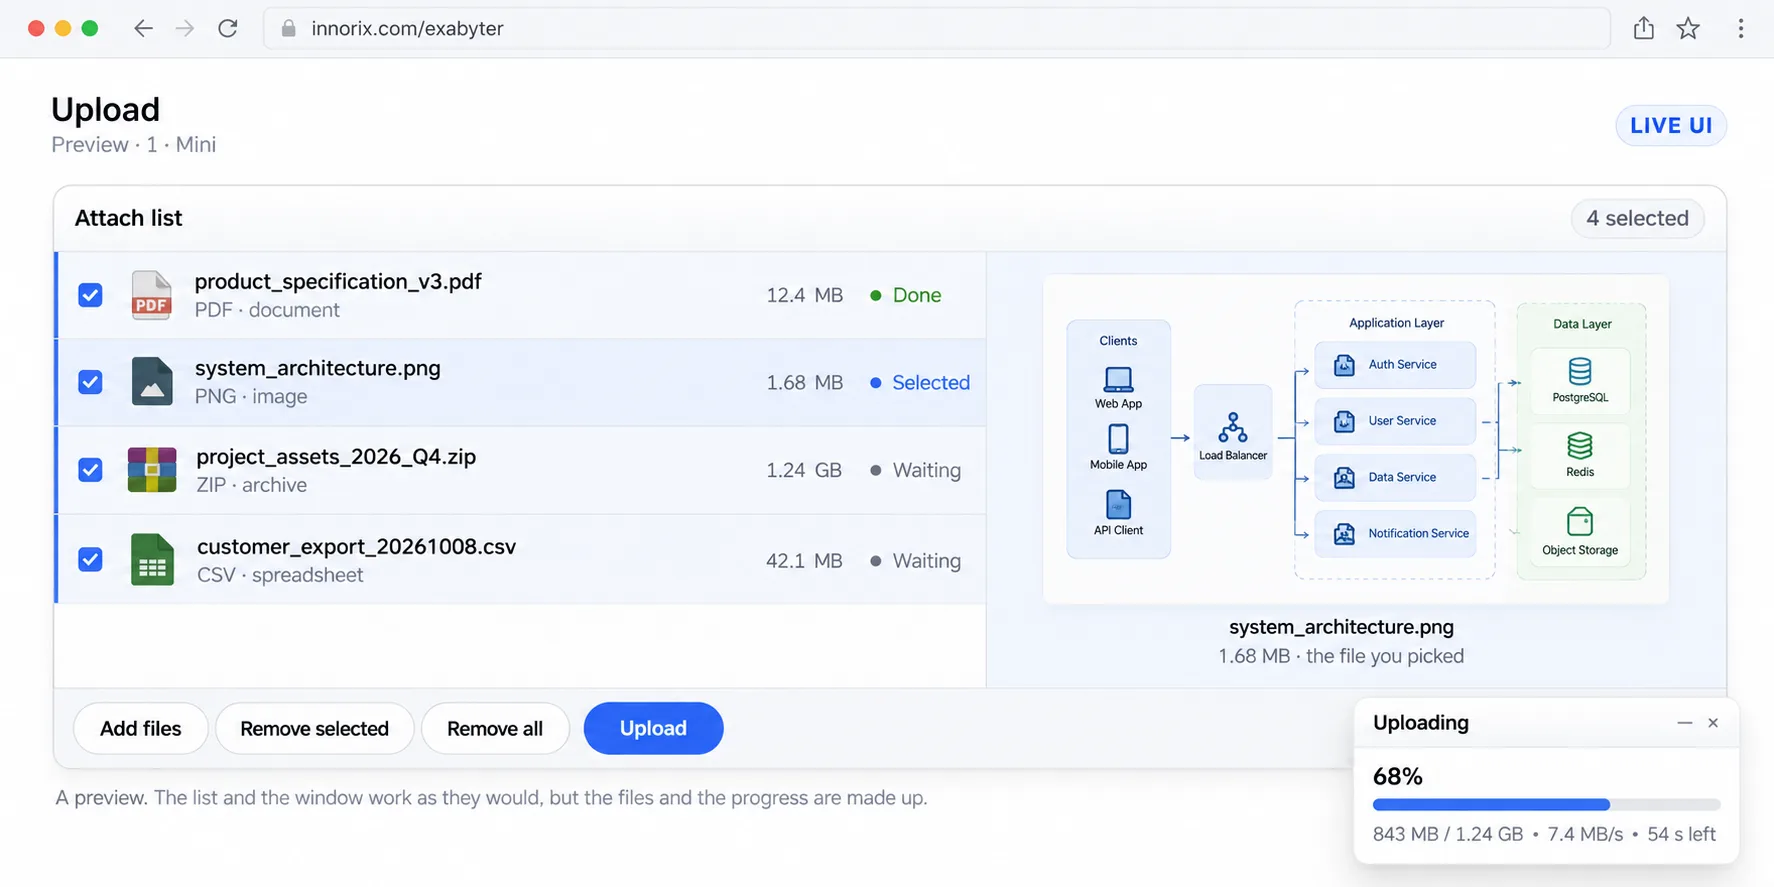Image resolution: width=1774 pixels, height=887 pixels.
Task: Click the innorix.com/exabyter address bar
Action: click(936, 28)
